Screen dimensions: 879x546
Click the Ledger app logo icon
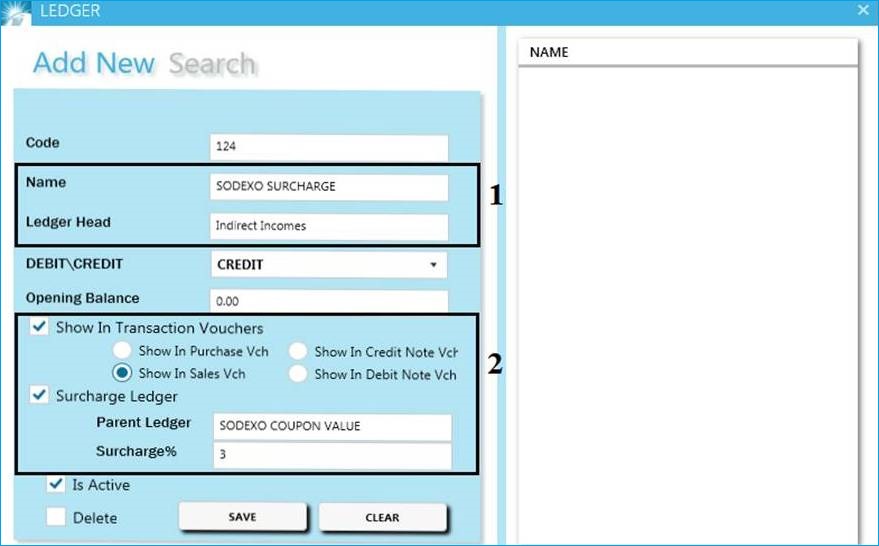pyautogui.click(x=15, y=12)
